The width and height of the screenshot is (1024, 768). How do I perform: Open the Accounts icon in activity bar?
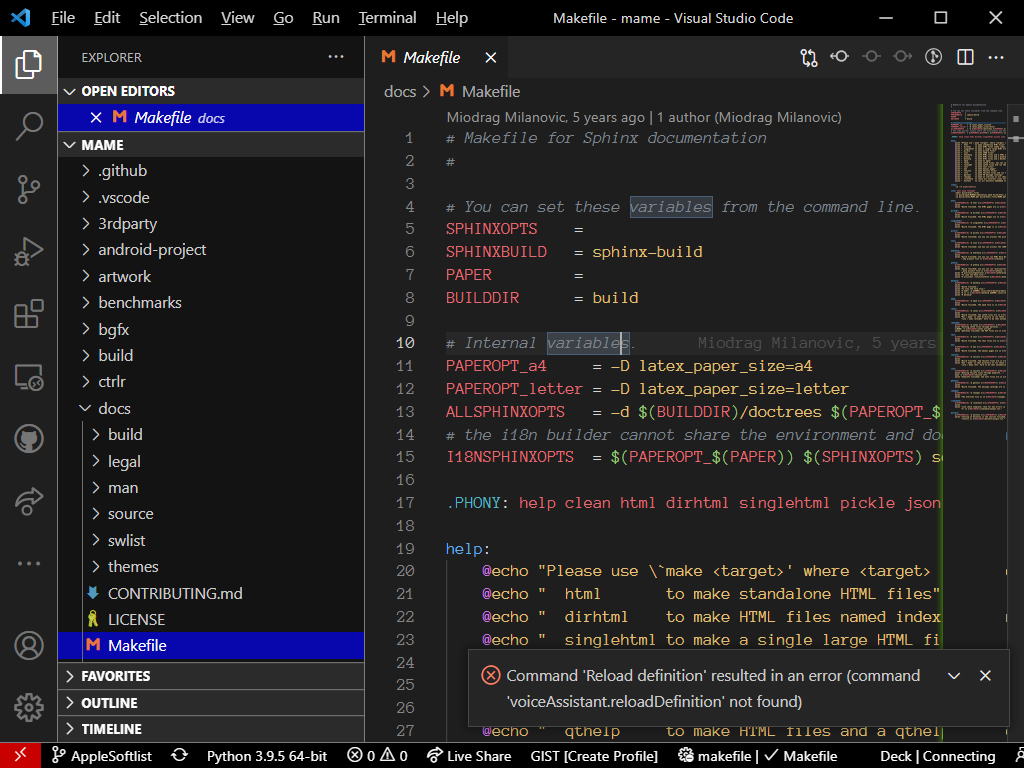(x=28, y=645)
